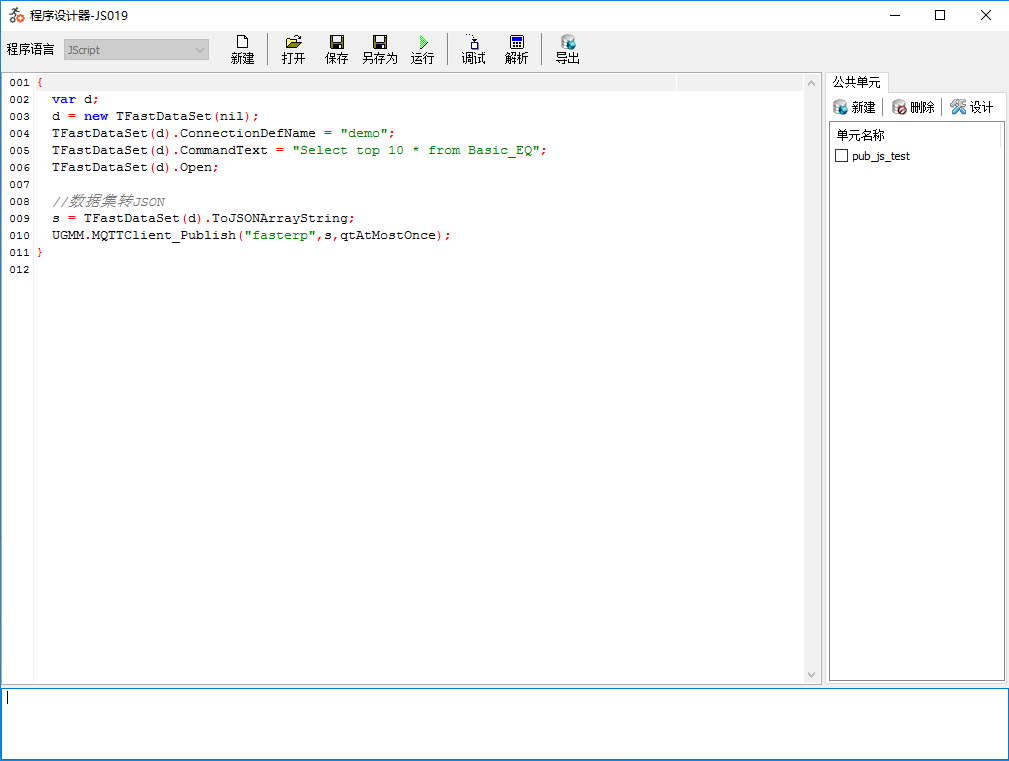The width and height of the screenshot is (1009, 761).
Task: Delete public unit with 删除 button
Action: coord(913,107)
